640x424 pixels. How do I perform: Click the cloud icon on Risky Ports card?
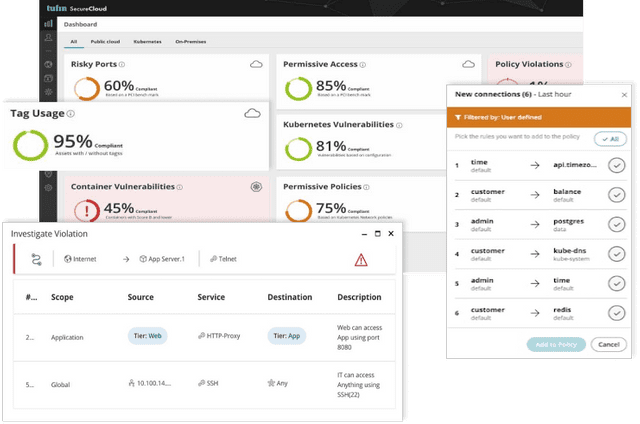(x=255, y=64)
